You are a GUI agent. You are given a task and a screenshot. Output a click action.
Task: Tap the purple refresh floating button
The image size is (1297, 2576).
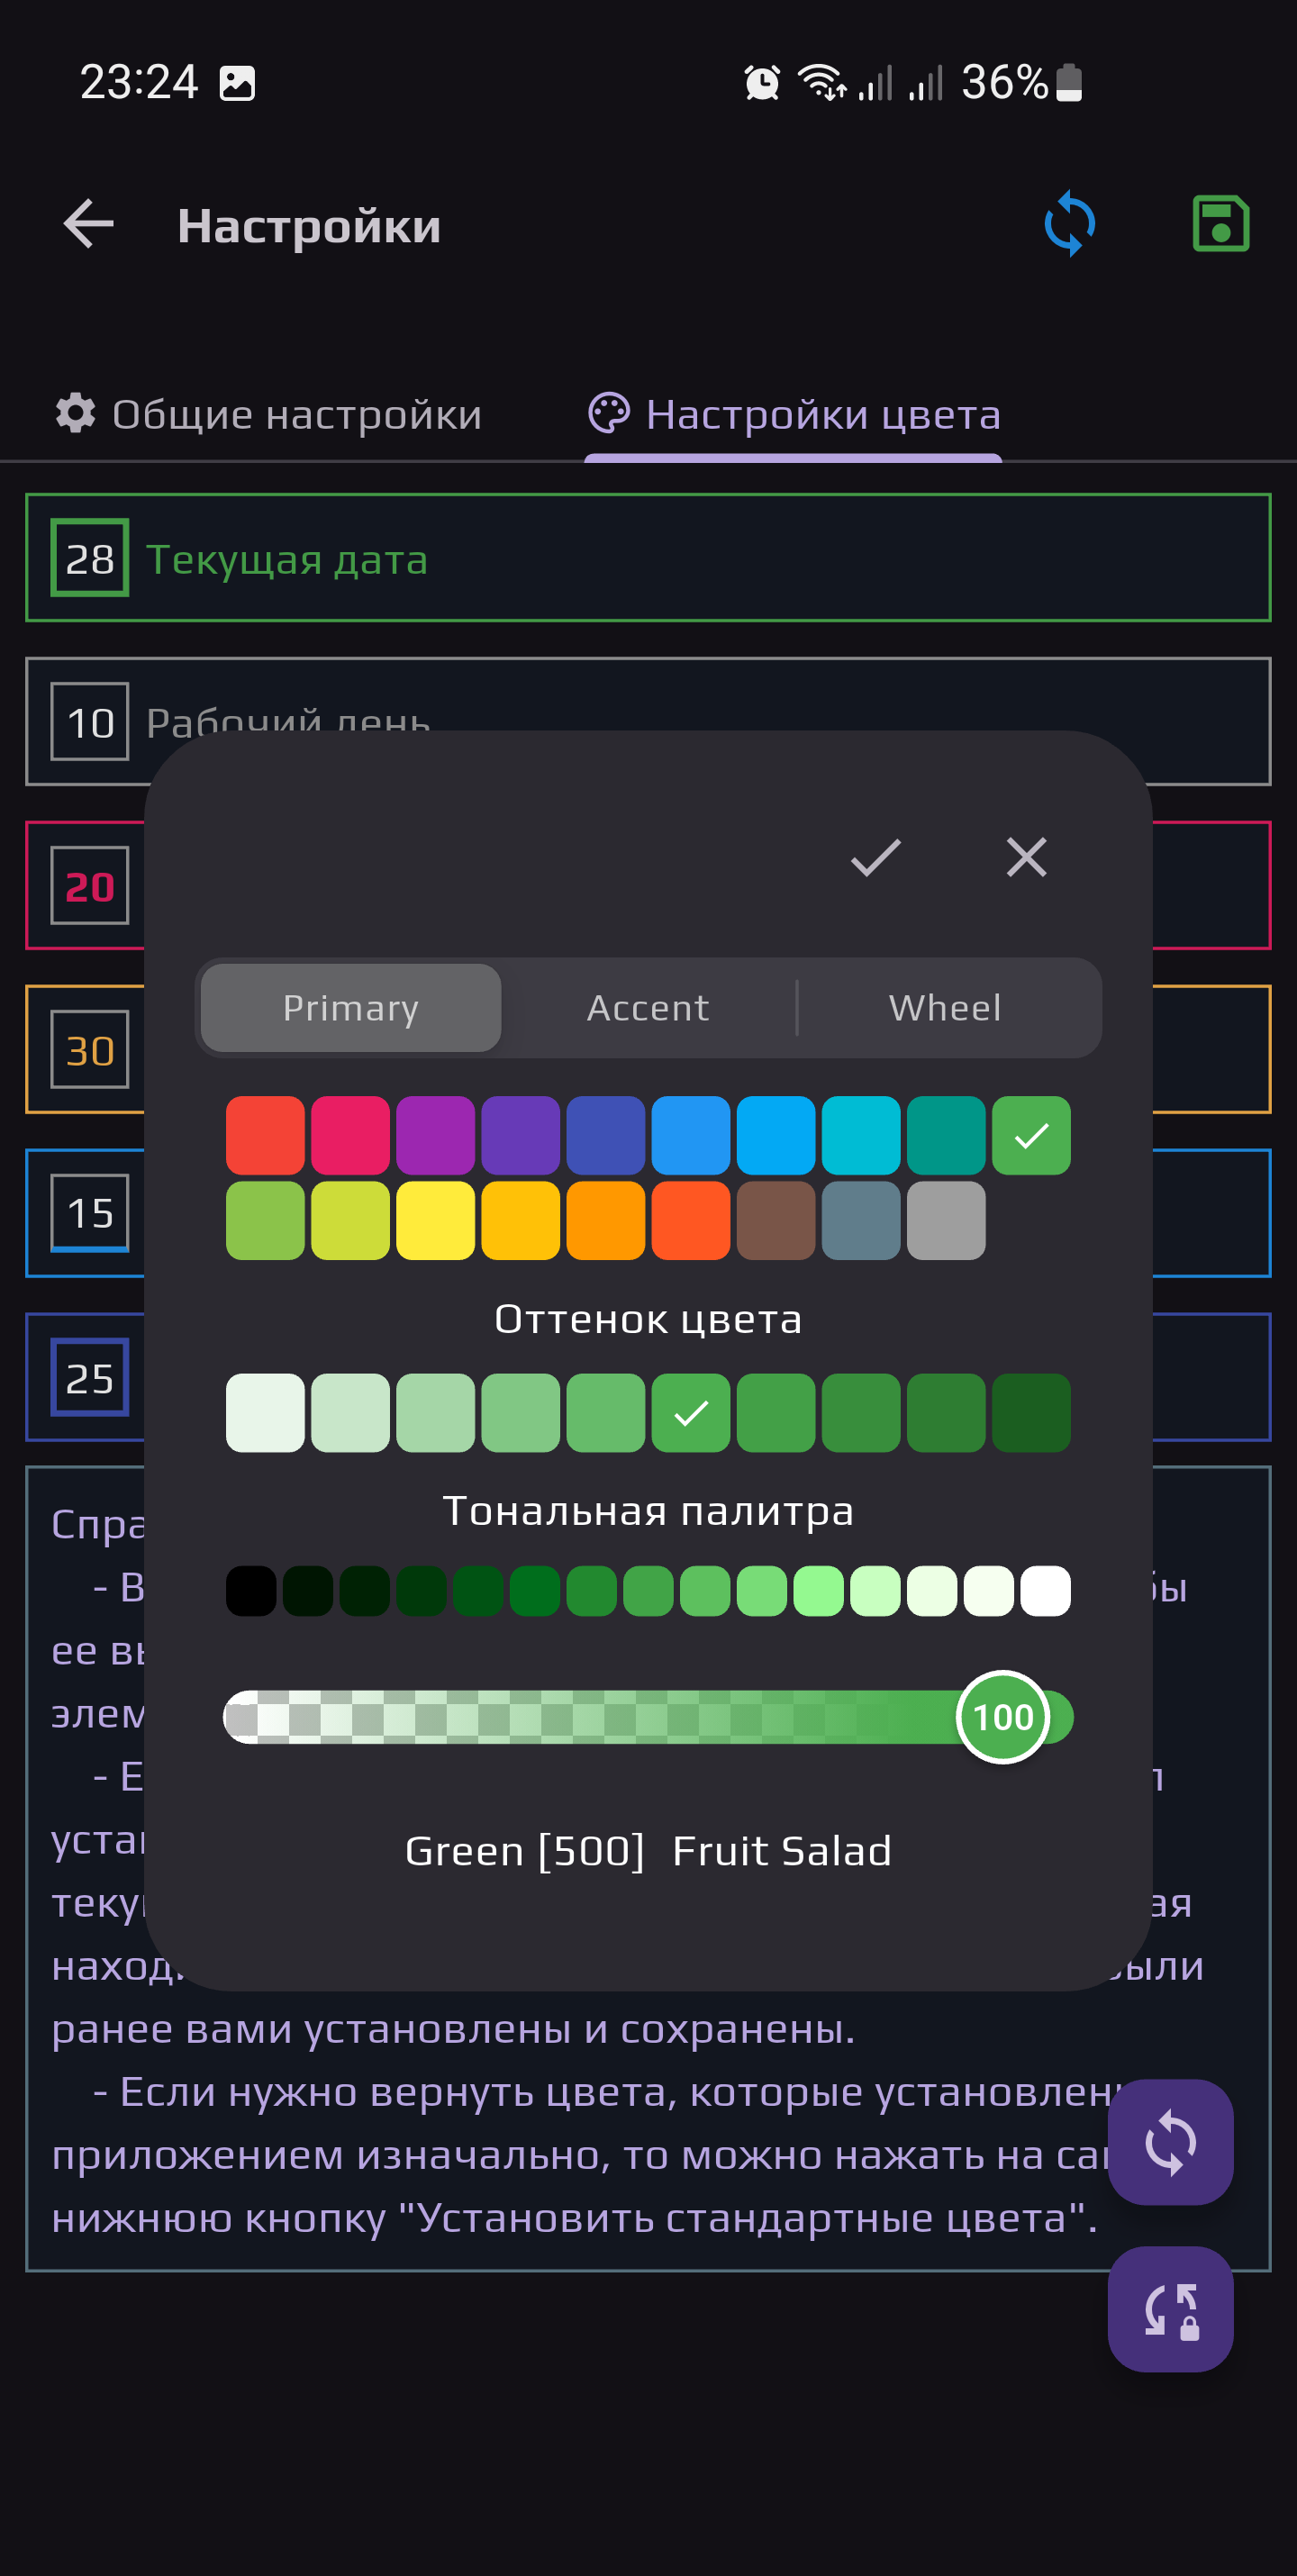click(1169, 2142)
